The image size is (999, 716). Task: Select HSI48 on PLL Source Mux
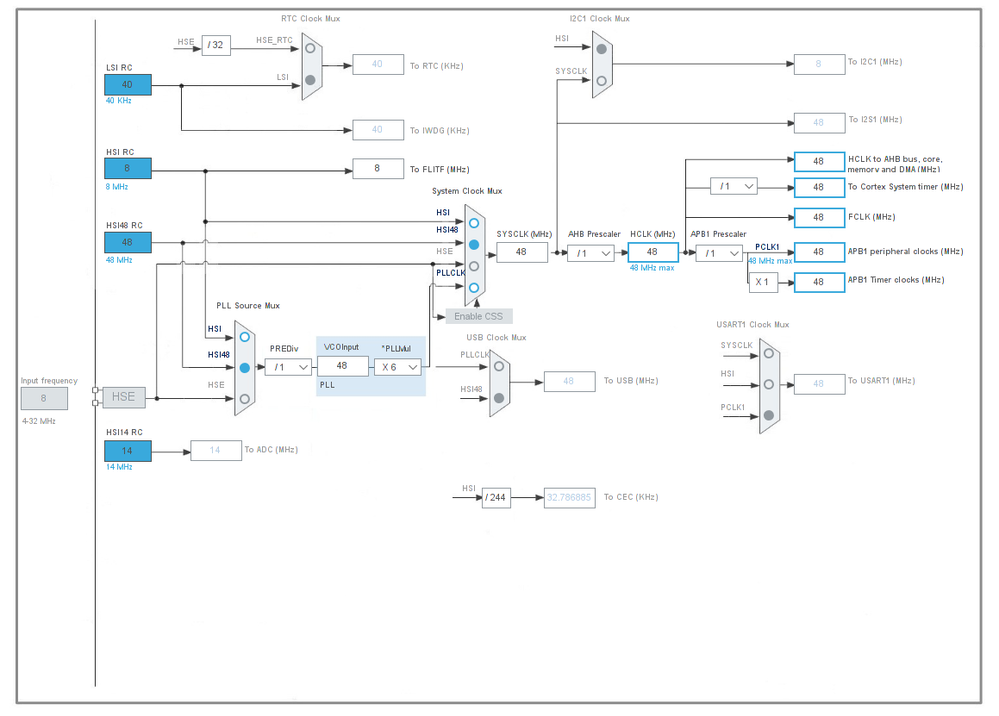(245, 368)
